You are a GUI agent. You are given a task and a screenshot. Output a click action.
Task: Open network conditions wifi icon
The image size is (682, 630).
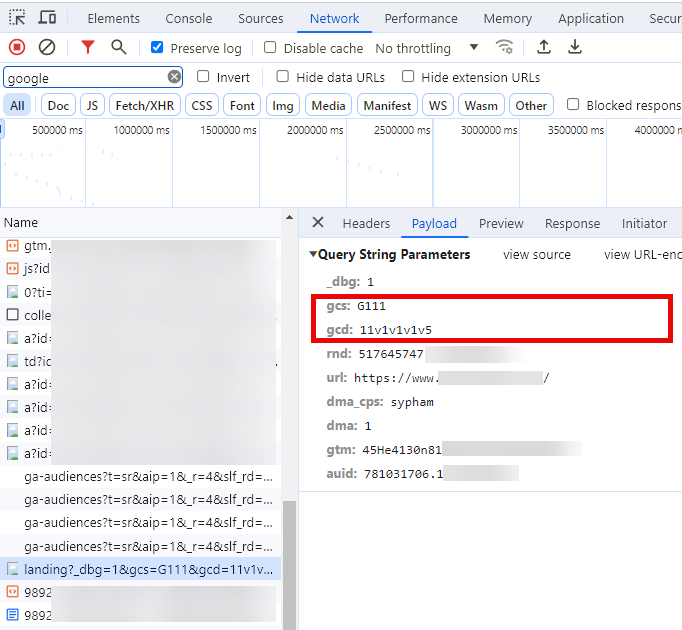pyautogui.click(x=505, y=47)
